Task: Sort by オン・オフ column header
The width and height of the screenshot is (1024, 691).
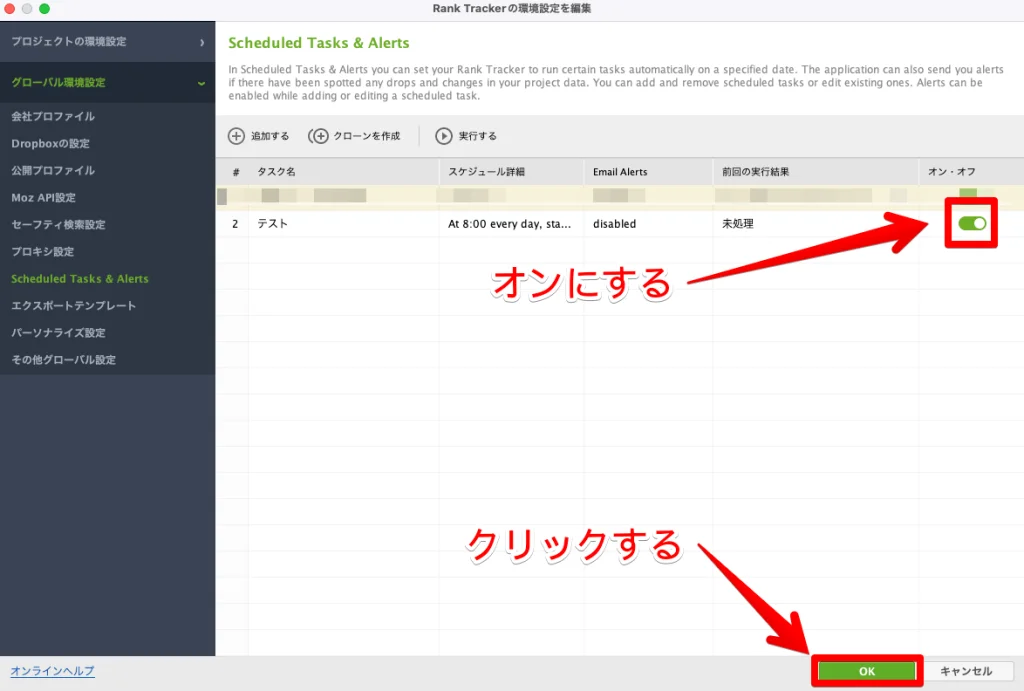Action: (x=971, y=172)
